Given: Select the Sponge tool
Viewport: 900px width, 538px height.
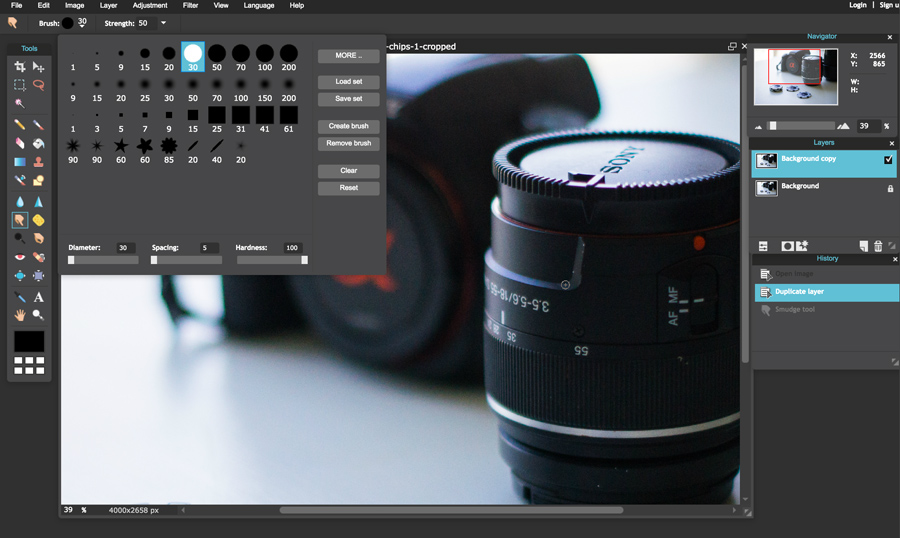Looking at the screenshot, I should click(x=38, y=220).
